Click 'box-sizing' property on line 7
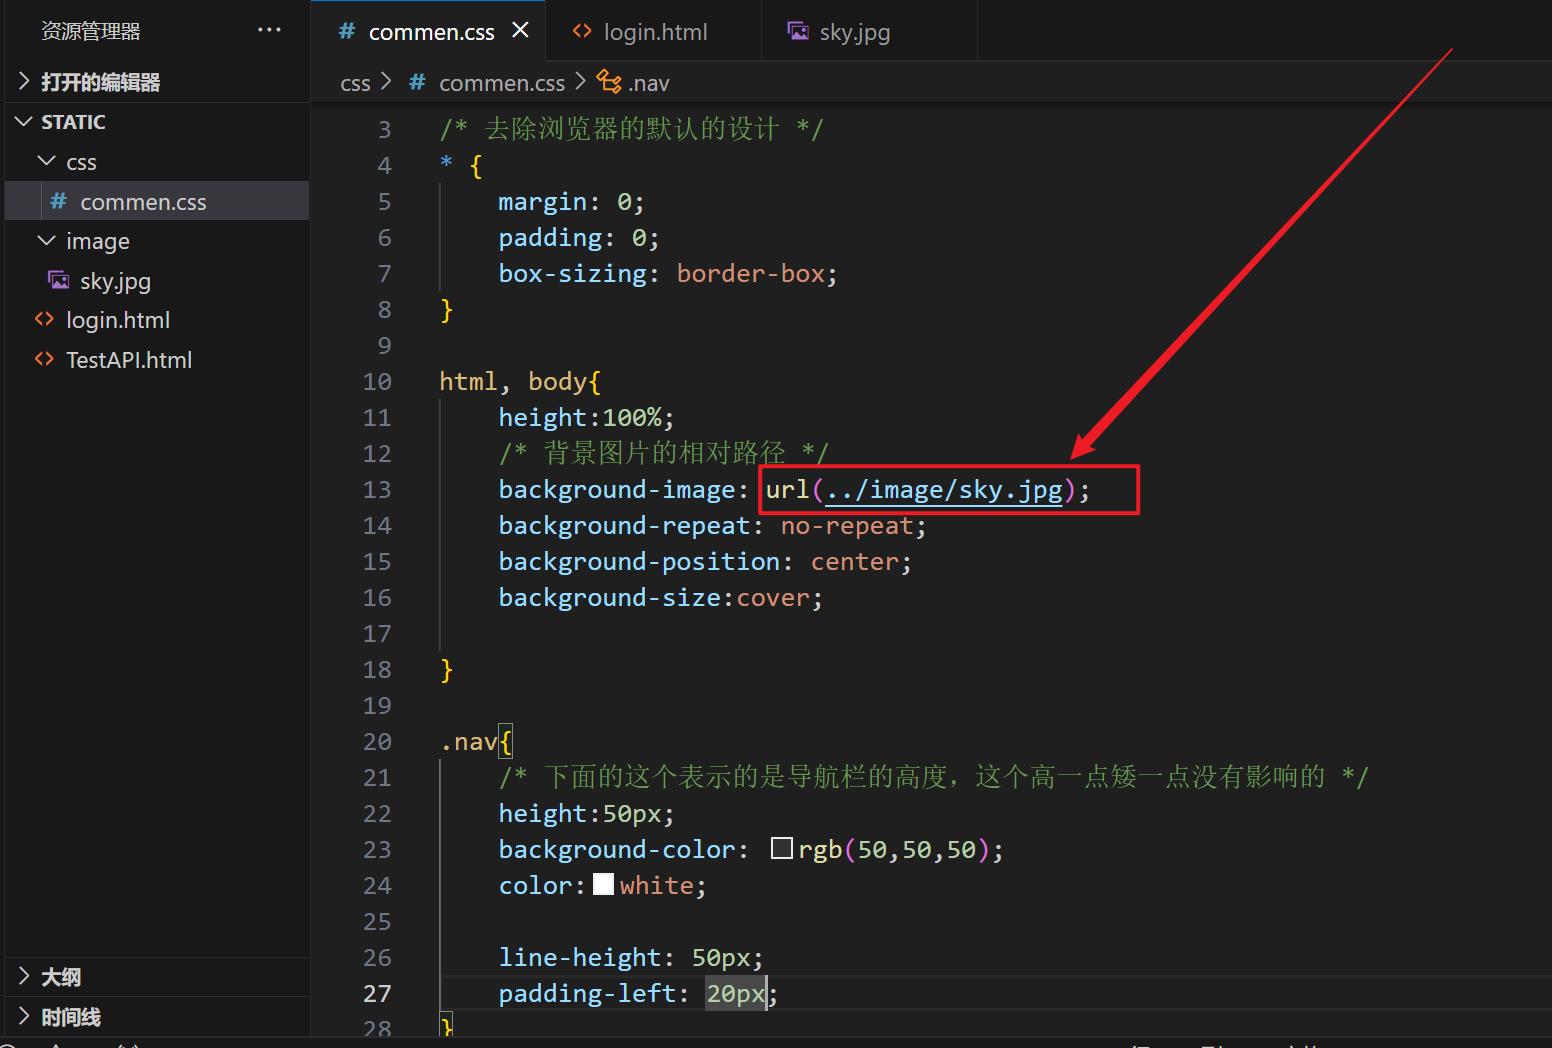 click(573, 274)
